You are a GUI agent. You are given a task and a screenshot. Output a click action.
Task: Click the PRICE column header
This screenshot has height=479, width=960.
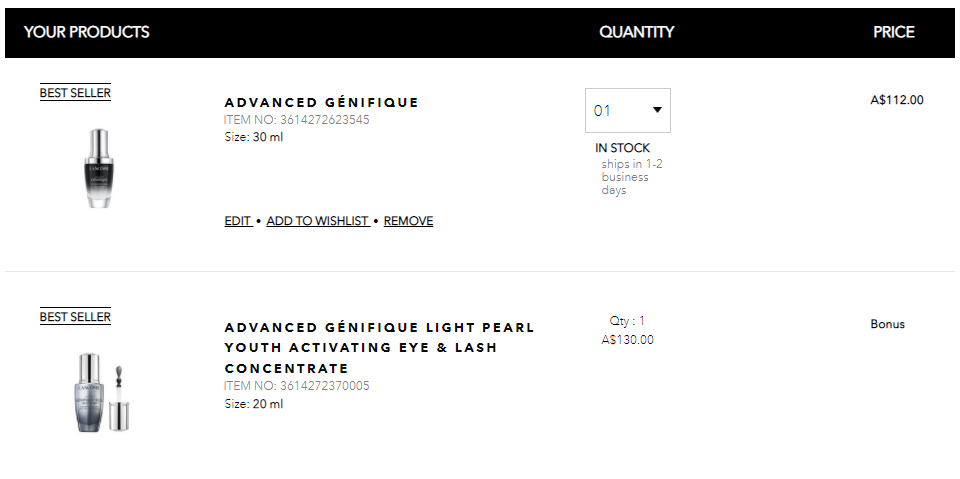(894, 32)
